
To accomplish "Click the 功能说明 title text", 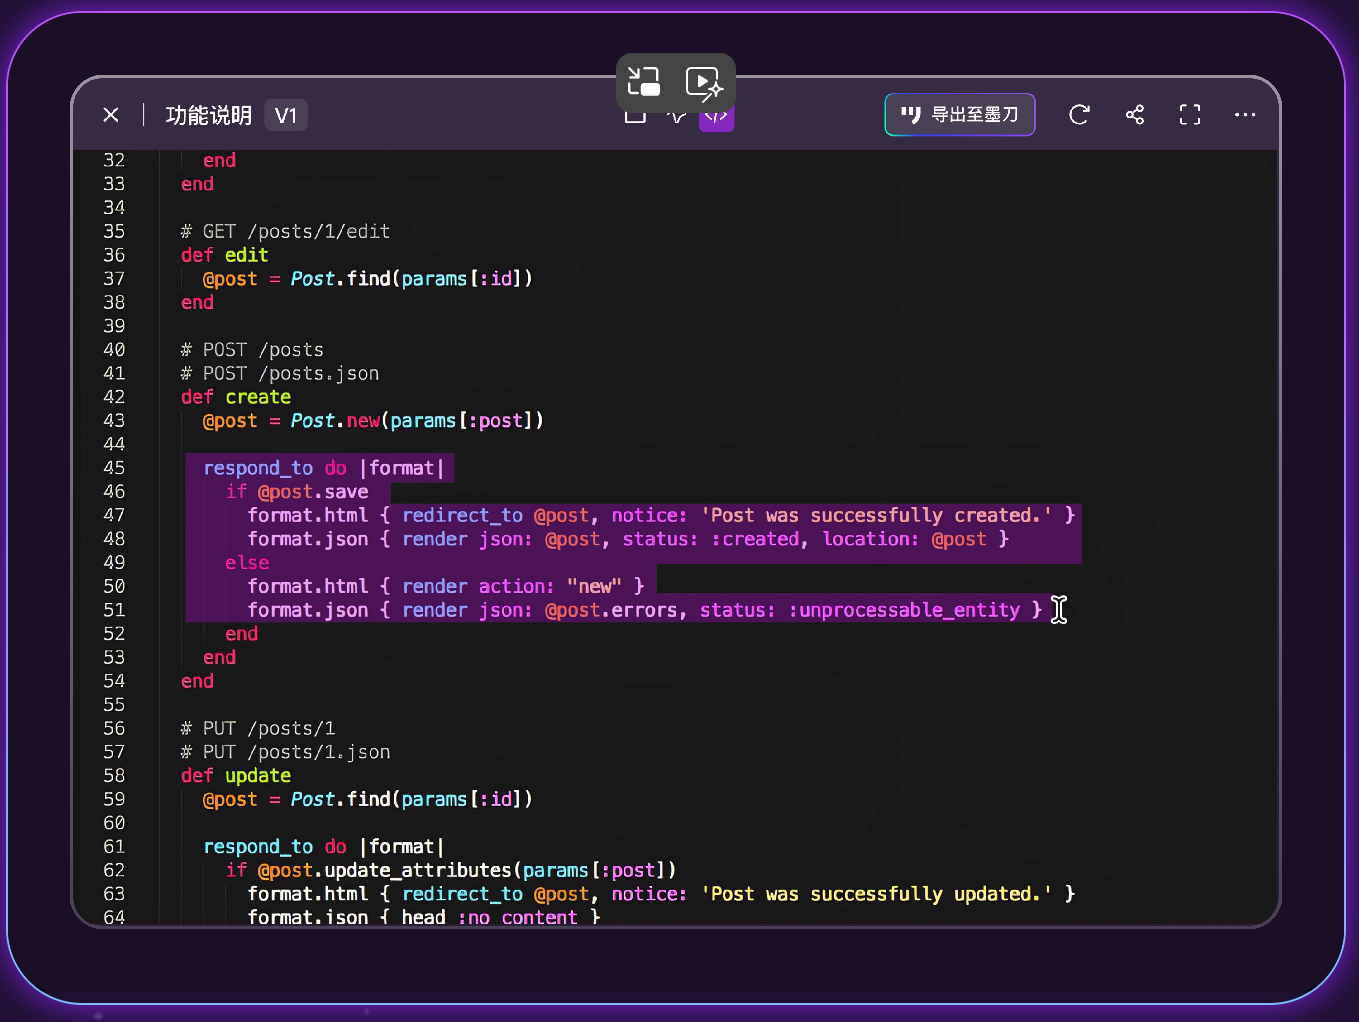I will 208,116.
